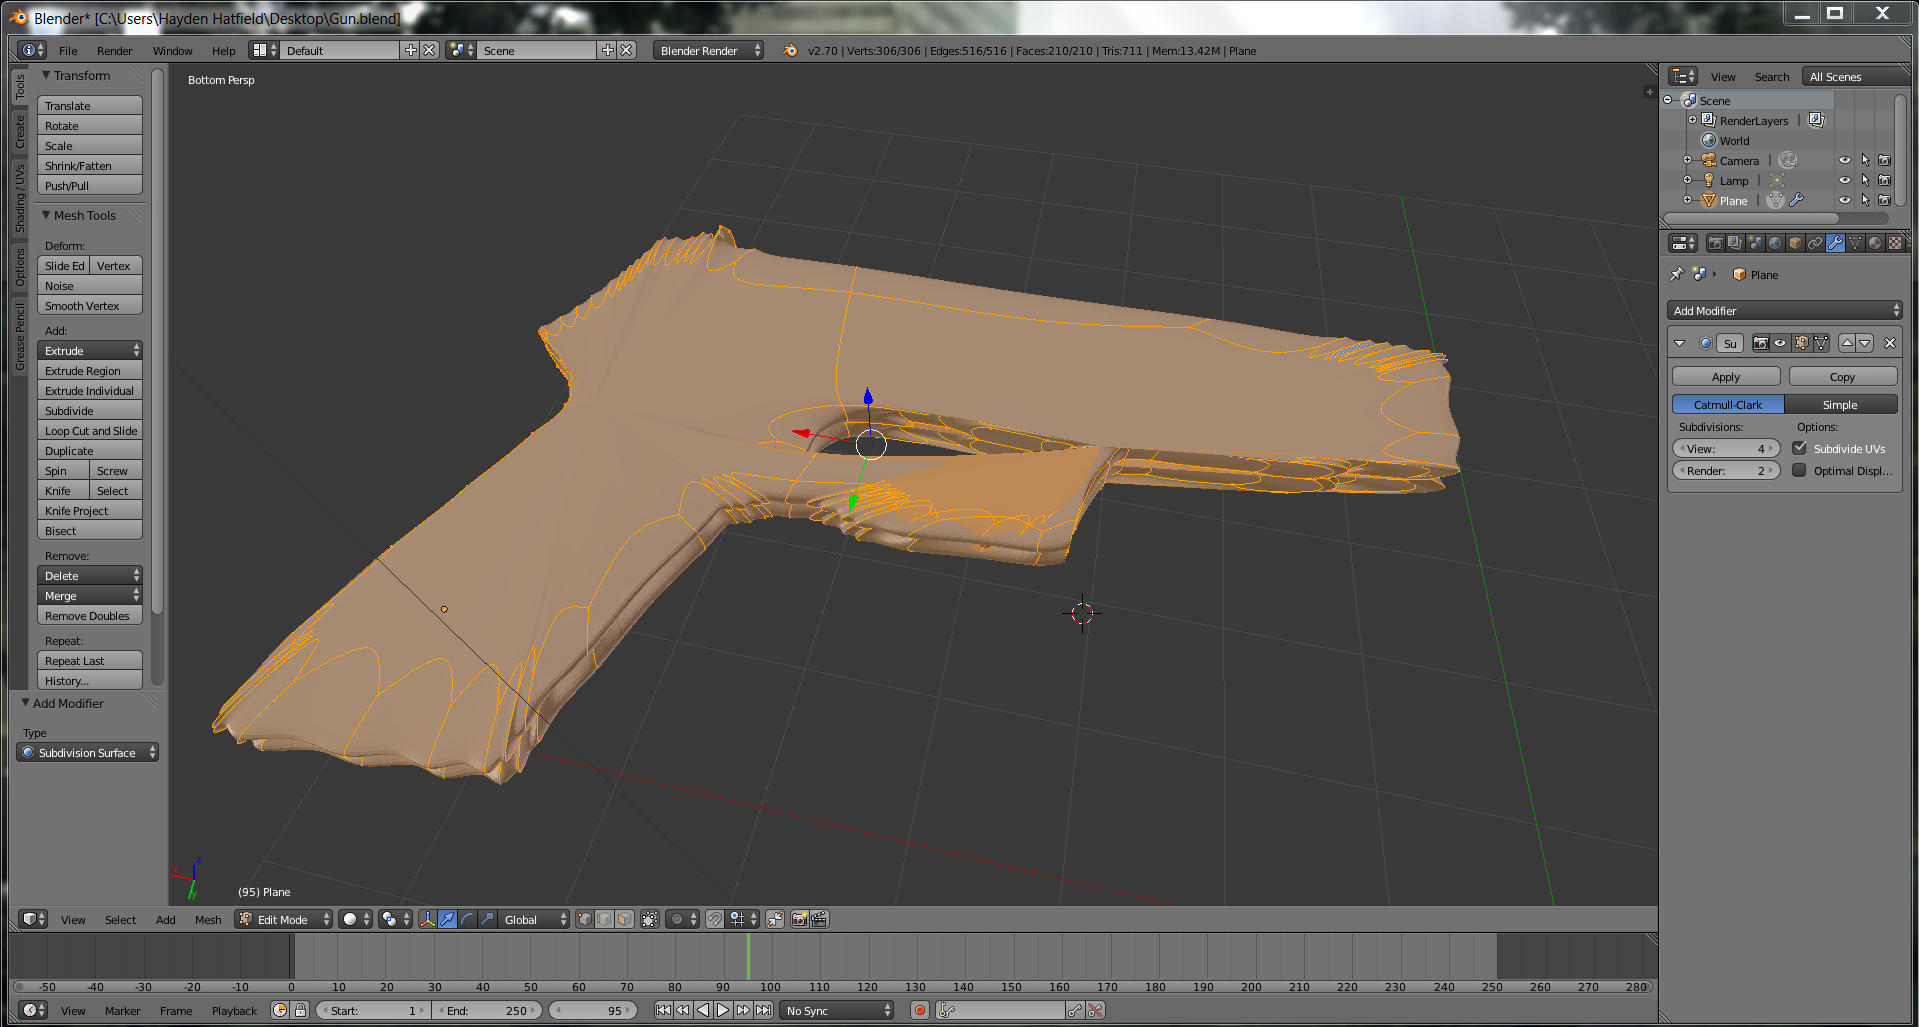Click the Copy modifier button
Image resolution: width=1919 pixels, height=1027 pixels.
tap(1843, 376)
